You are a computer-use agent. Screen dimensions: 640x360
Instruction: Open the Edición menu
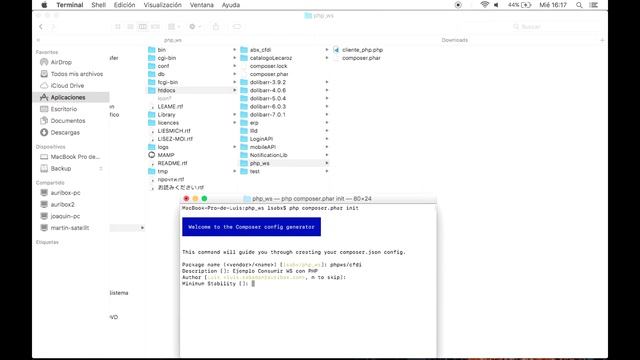tap(124, 5)
